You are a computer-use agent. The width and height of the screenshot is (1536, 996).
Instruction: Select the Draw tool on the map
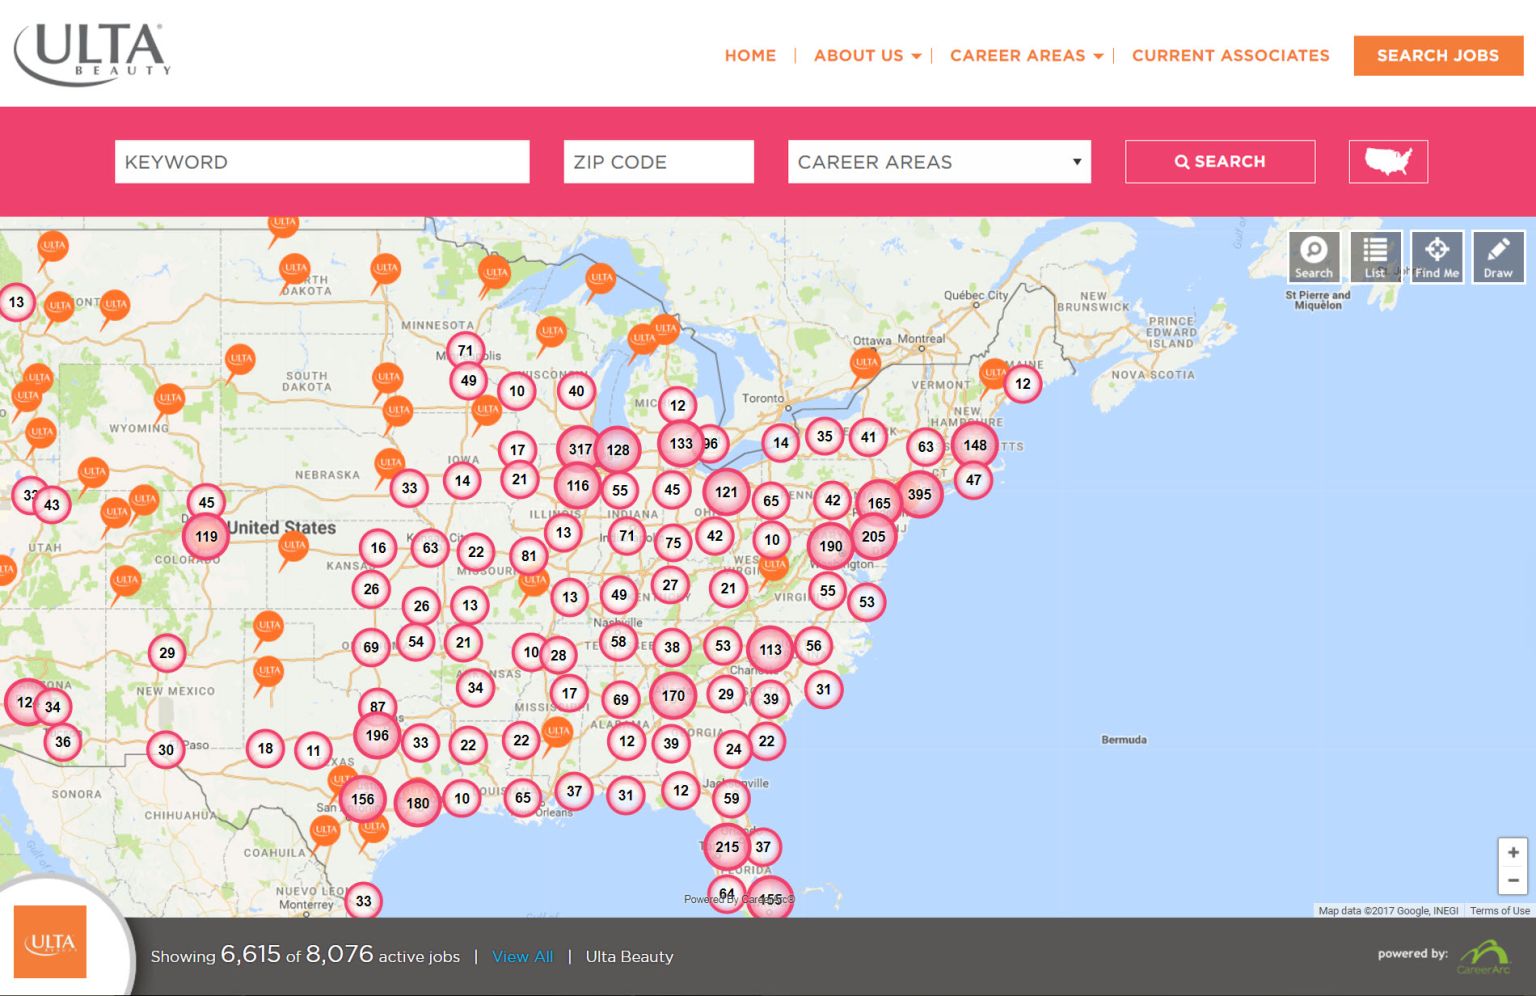pyautogui.click(x=1498, y=256)
